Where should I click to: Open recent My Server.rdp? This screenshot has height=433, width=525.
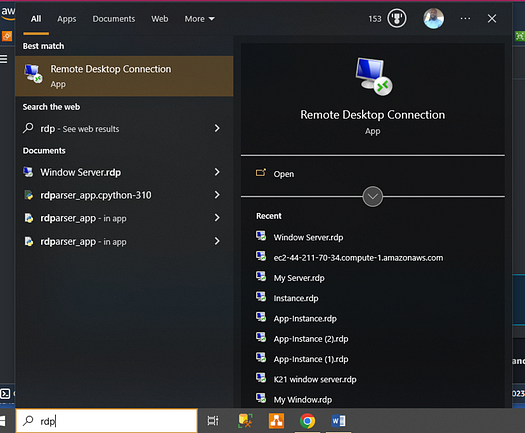tap(299, 278)
